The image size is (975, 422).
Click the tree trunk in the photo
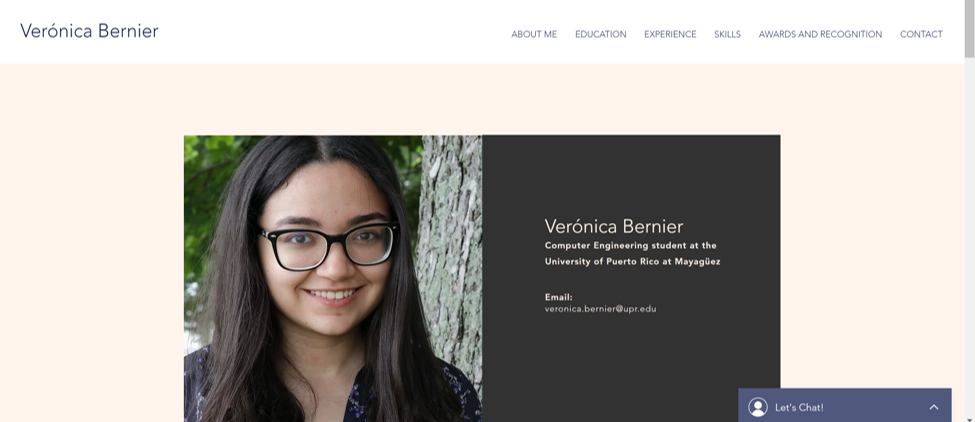point(451,249)
